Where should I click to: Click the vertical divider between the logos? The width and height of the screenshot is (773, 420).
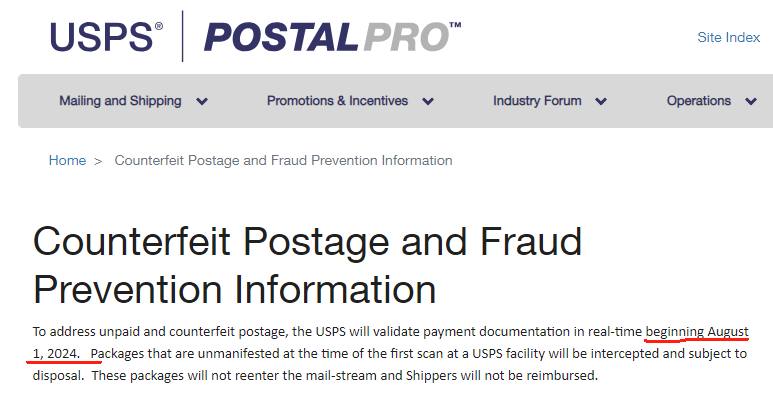[182, 36]
